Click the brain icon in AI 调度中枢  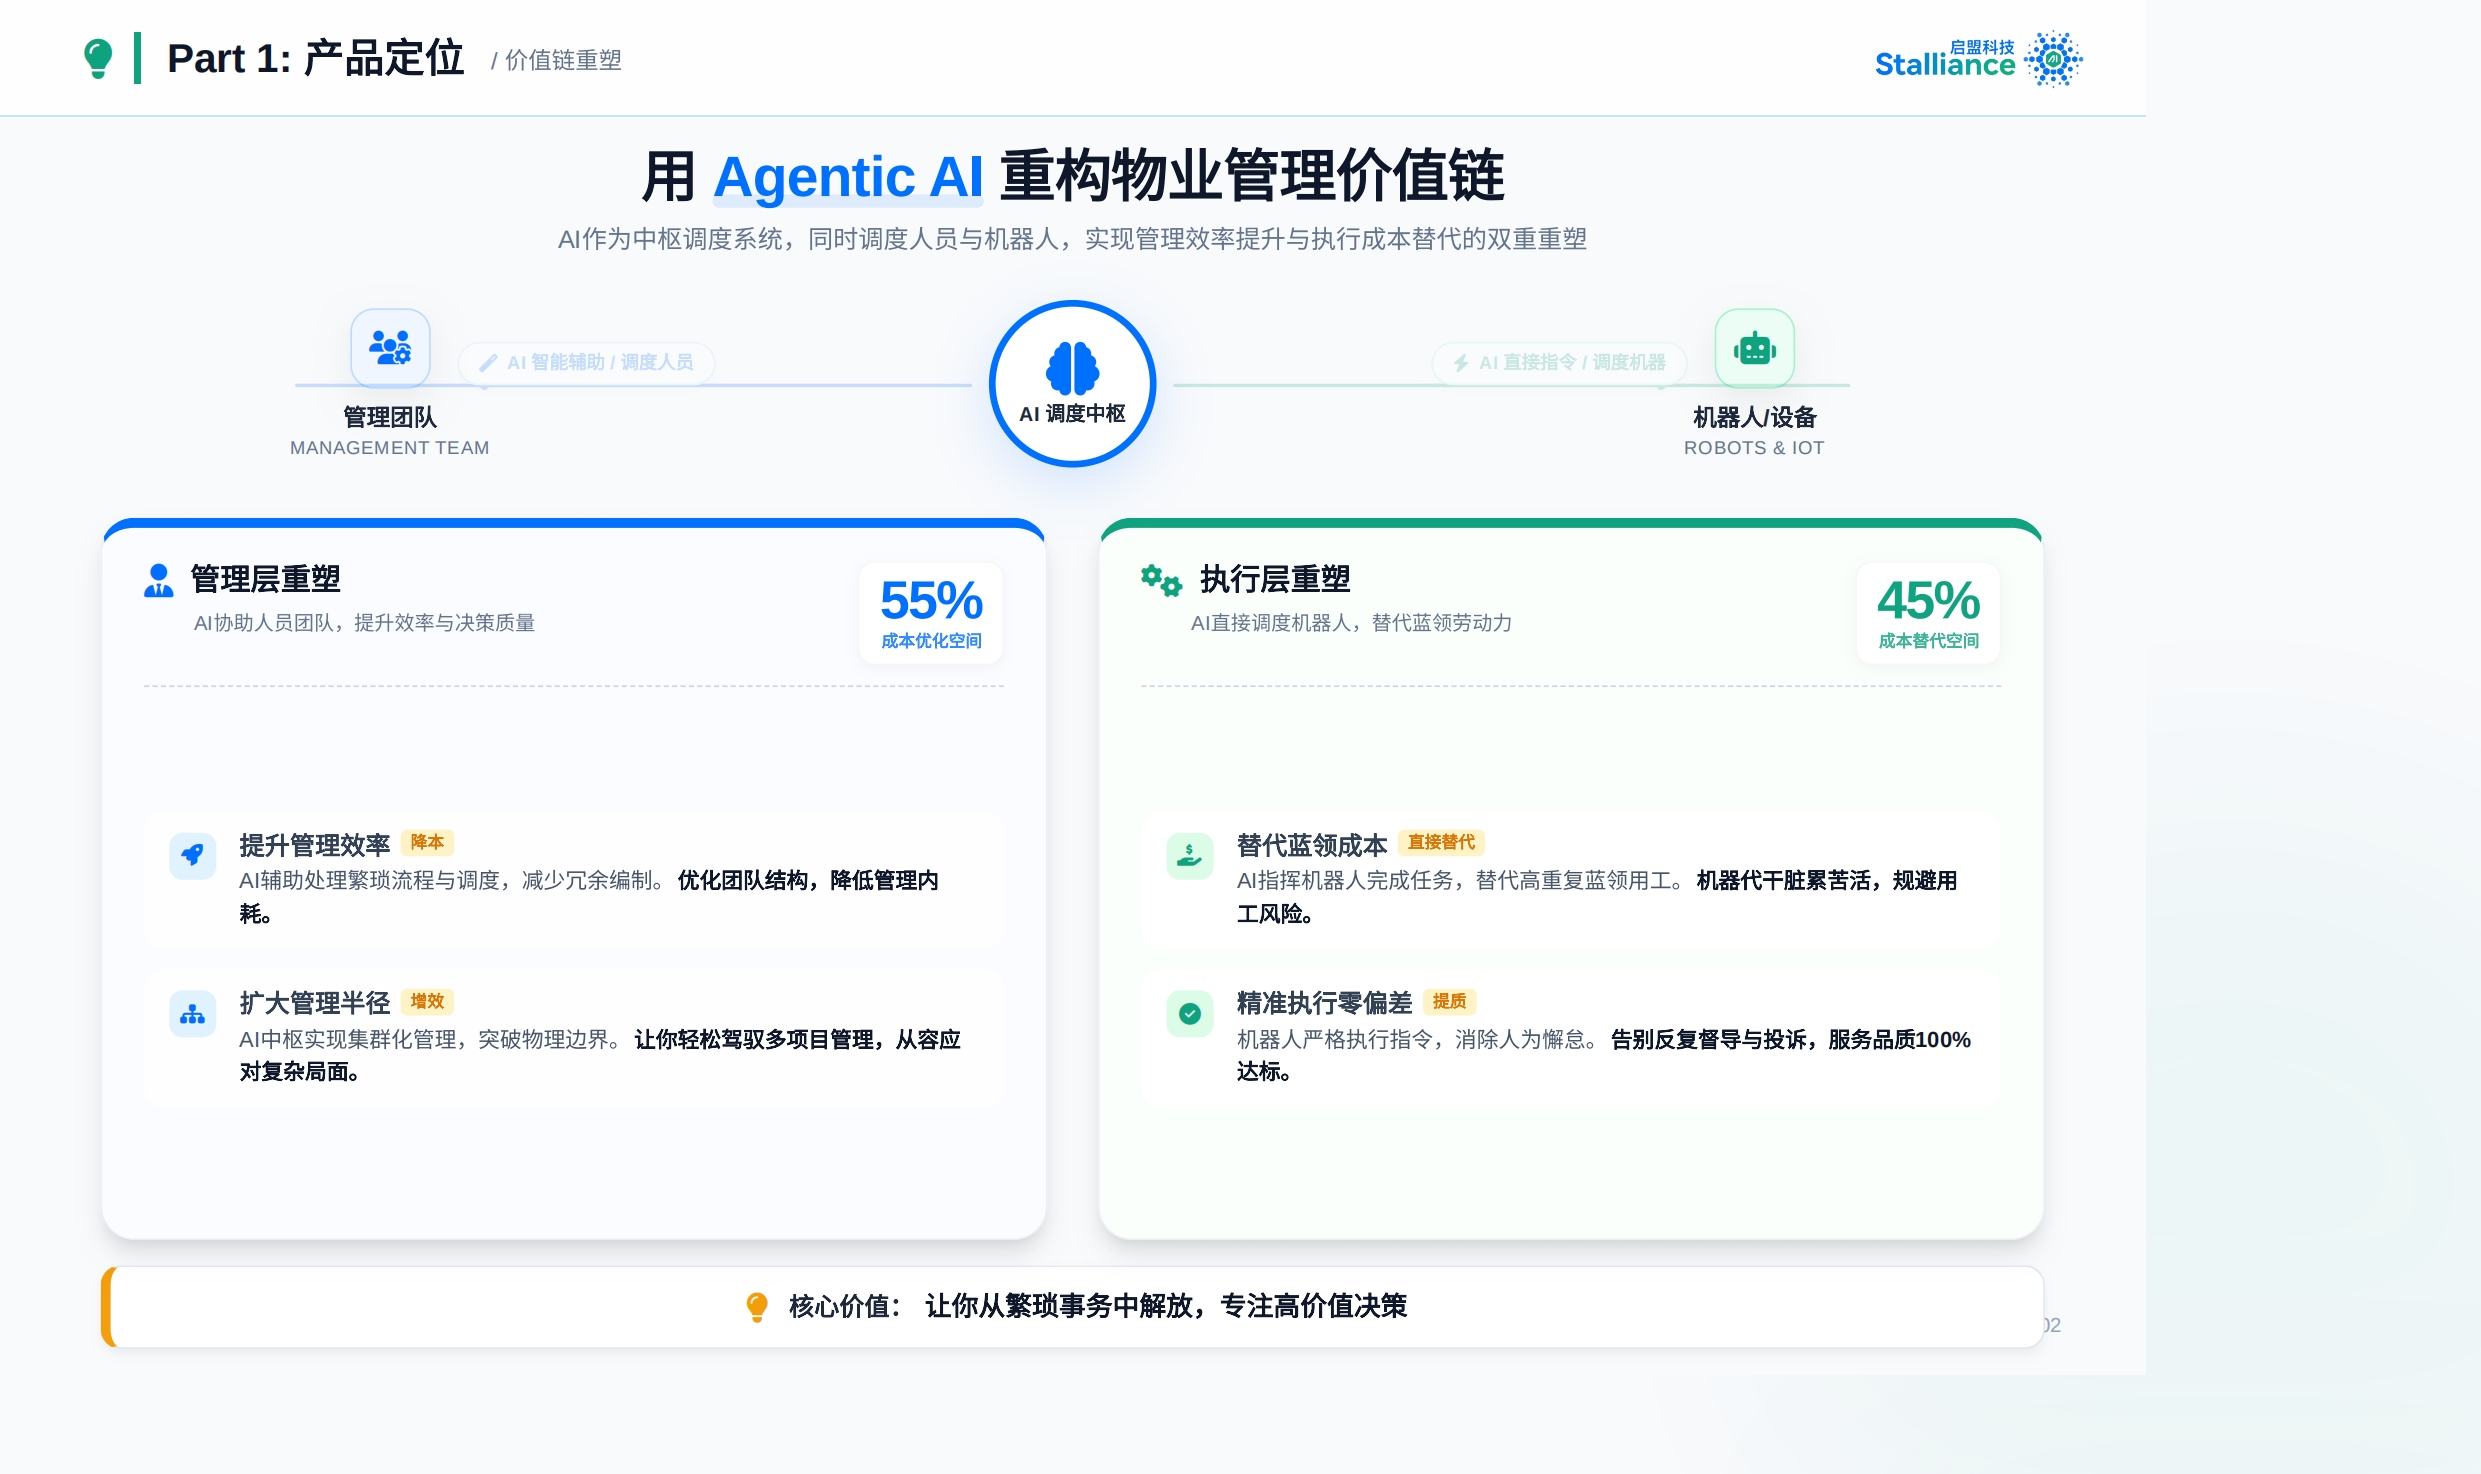[x=1072, y=368]
